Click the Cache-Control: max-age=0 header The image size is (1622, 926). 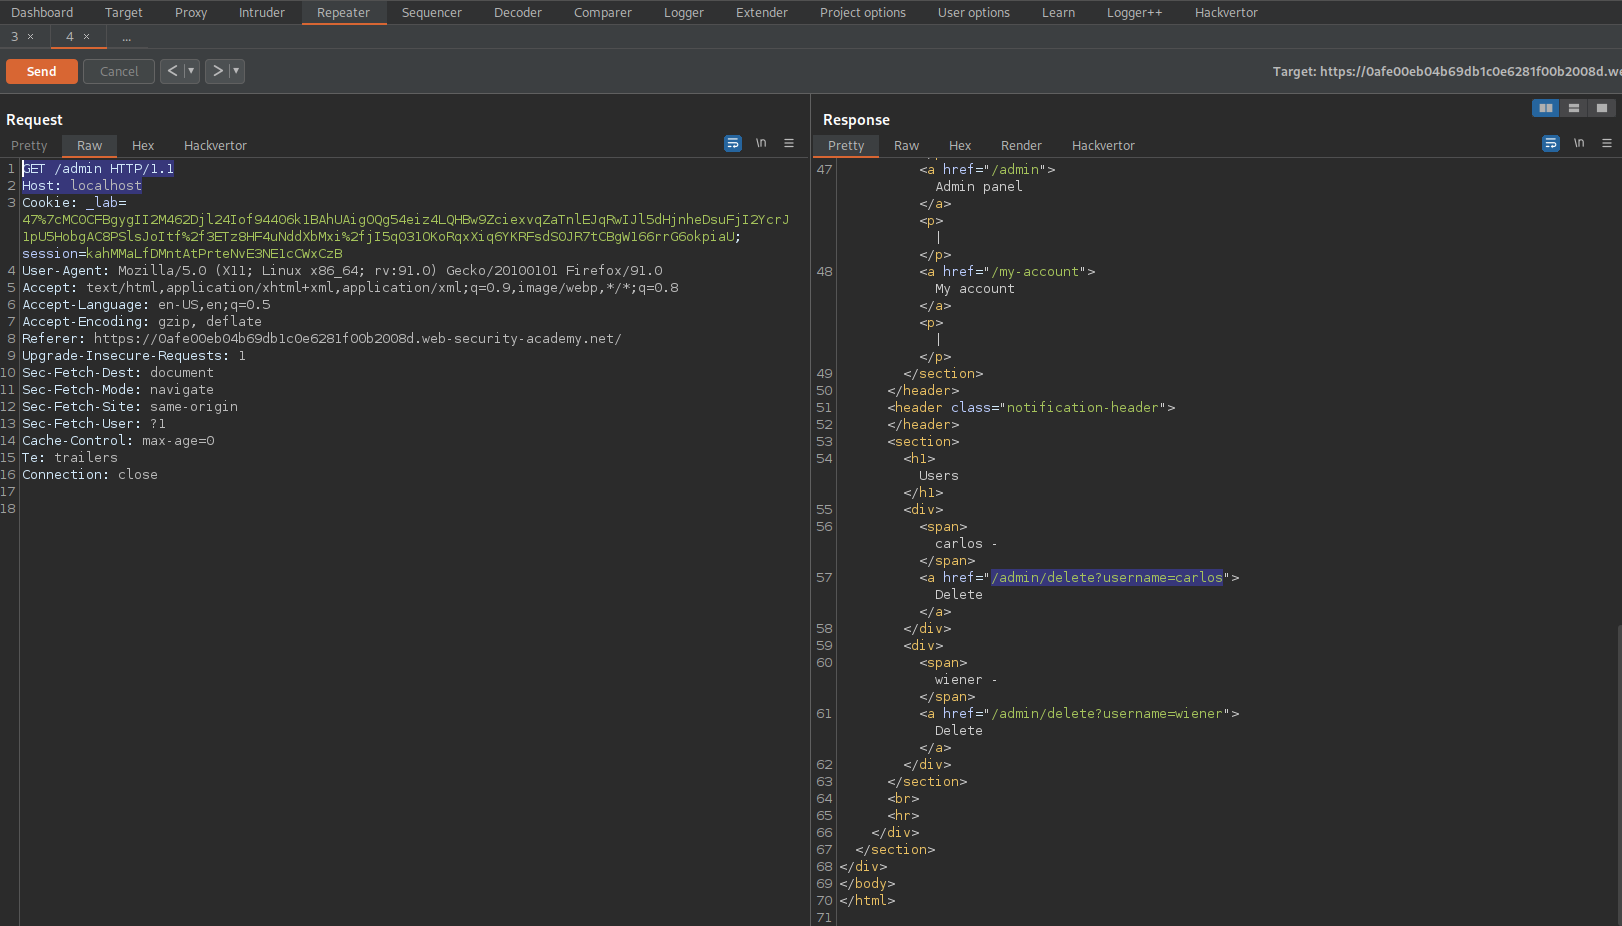coord(118,441)
